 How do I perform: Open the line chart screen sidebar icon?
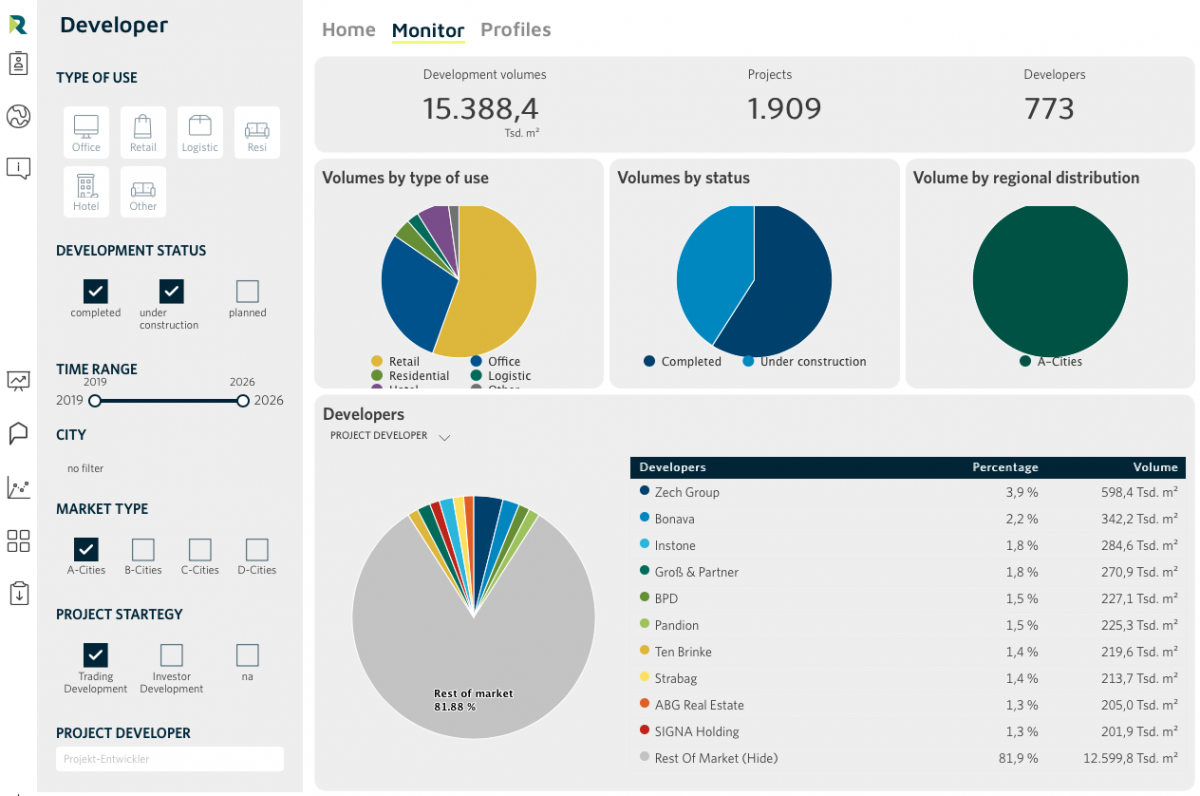18,380
